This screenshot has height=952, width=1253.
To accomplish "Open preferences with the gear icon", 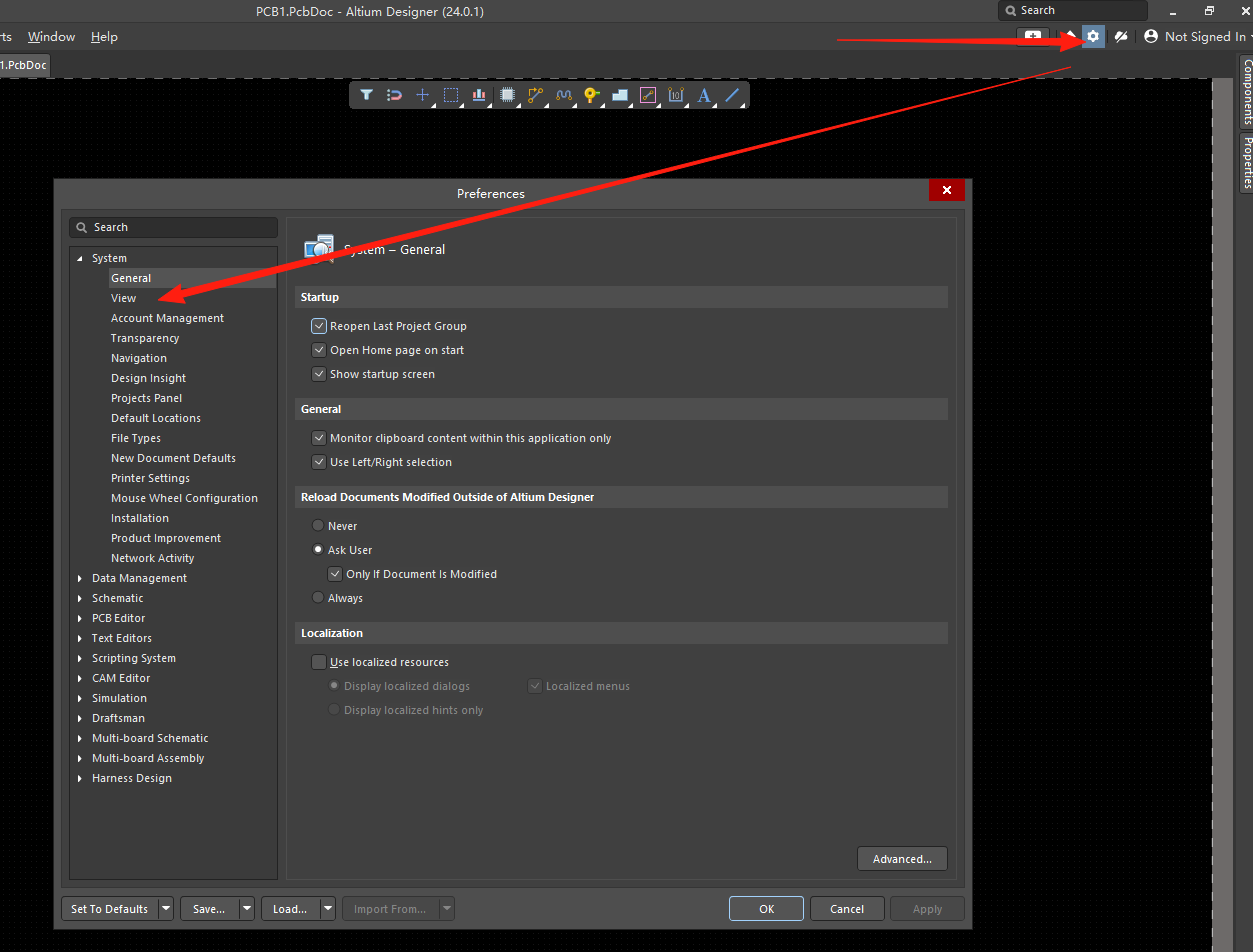I will click(1093, 36).
